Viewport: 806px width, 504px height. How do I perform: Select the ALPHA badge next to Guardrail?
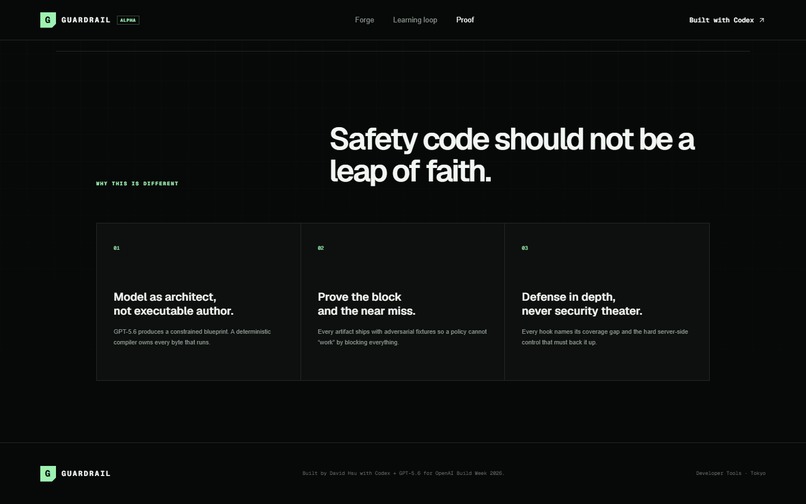[x=128, y=20]
